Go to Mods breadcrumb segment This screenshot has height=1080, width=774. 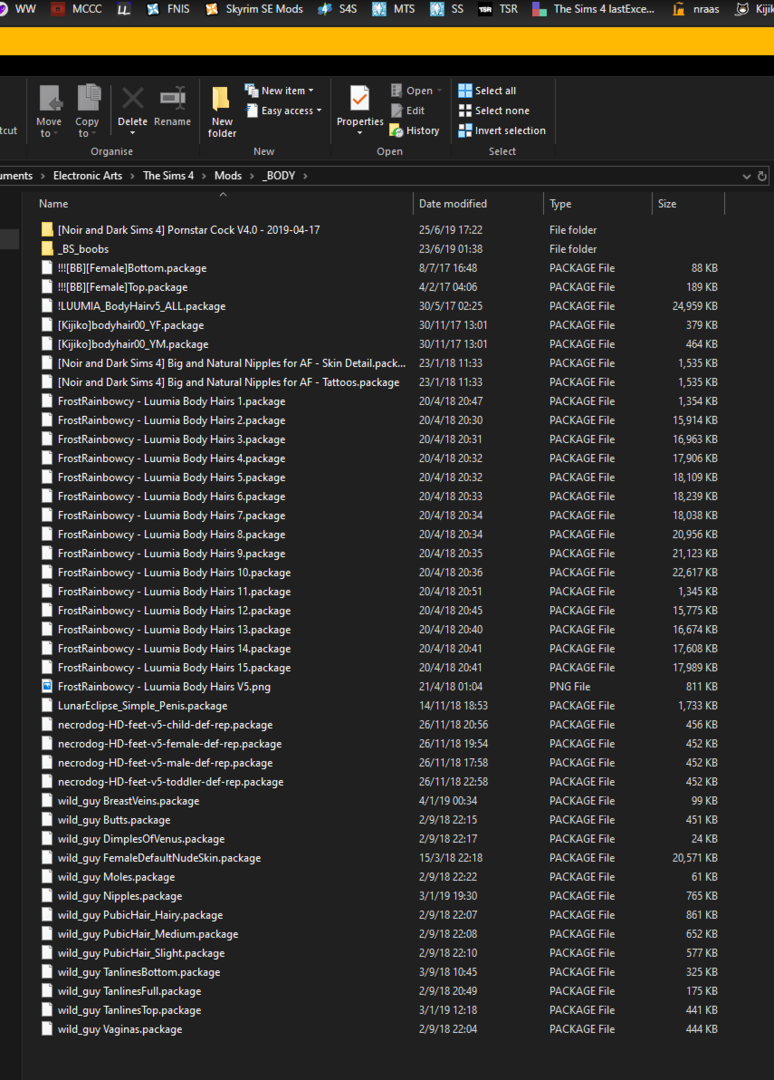228,176
